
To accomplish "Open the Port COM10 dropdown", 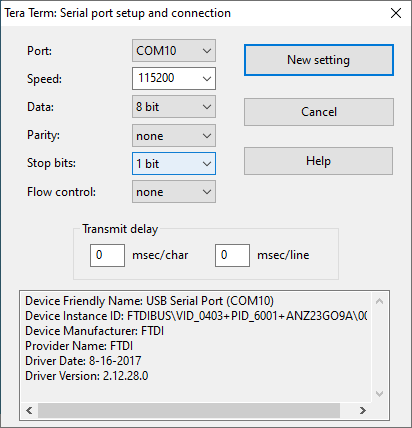I will (x=174, y=51).
